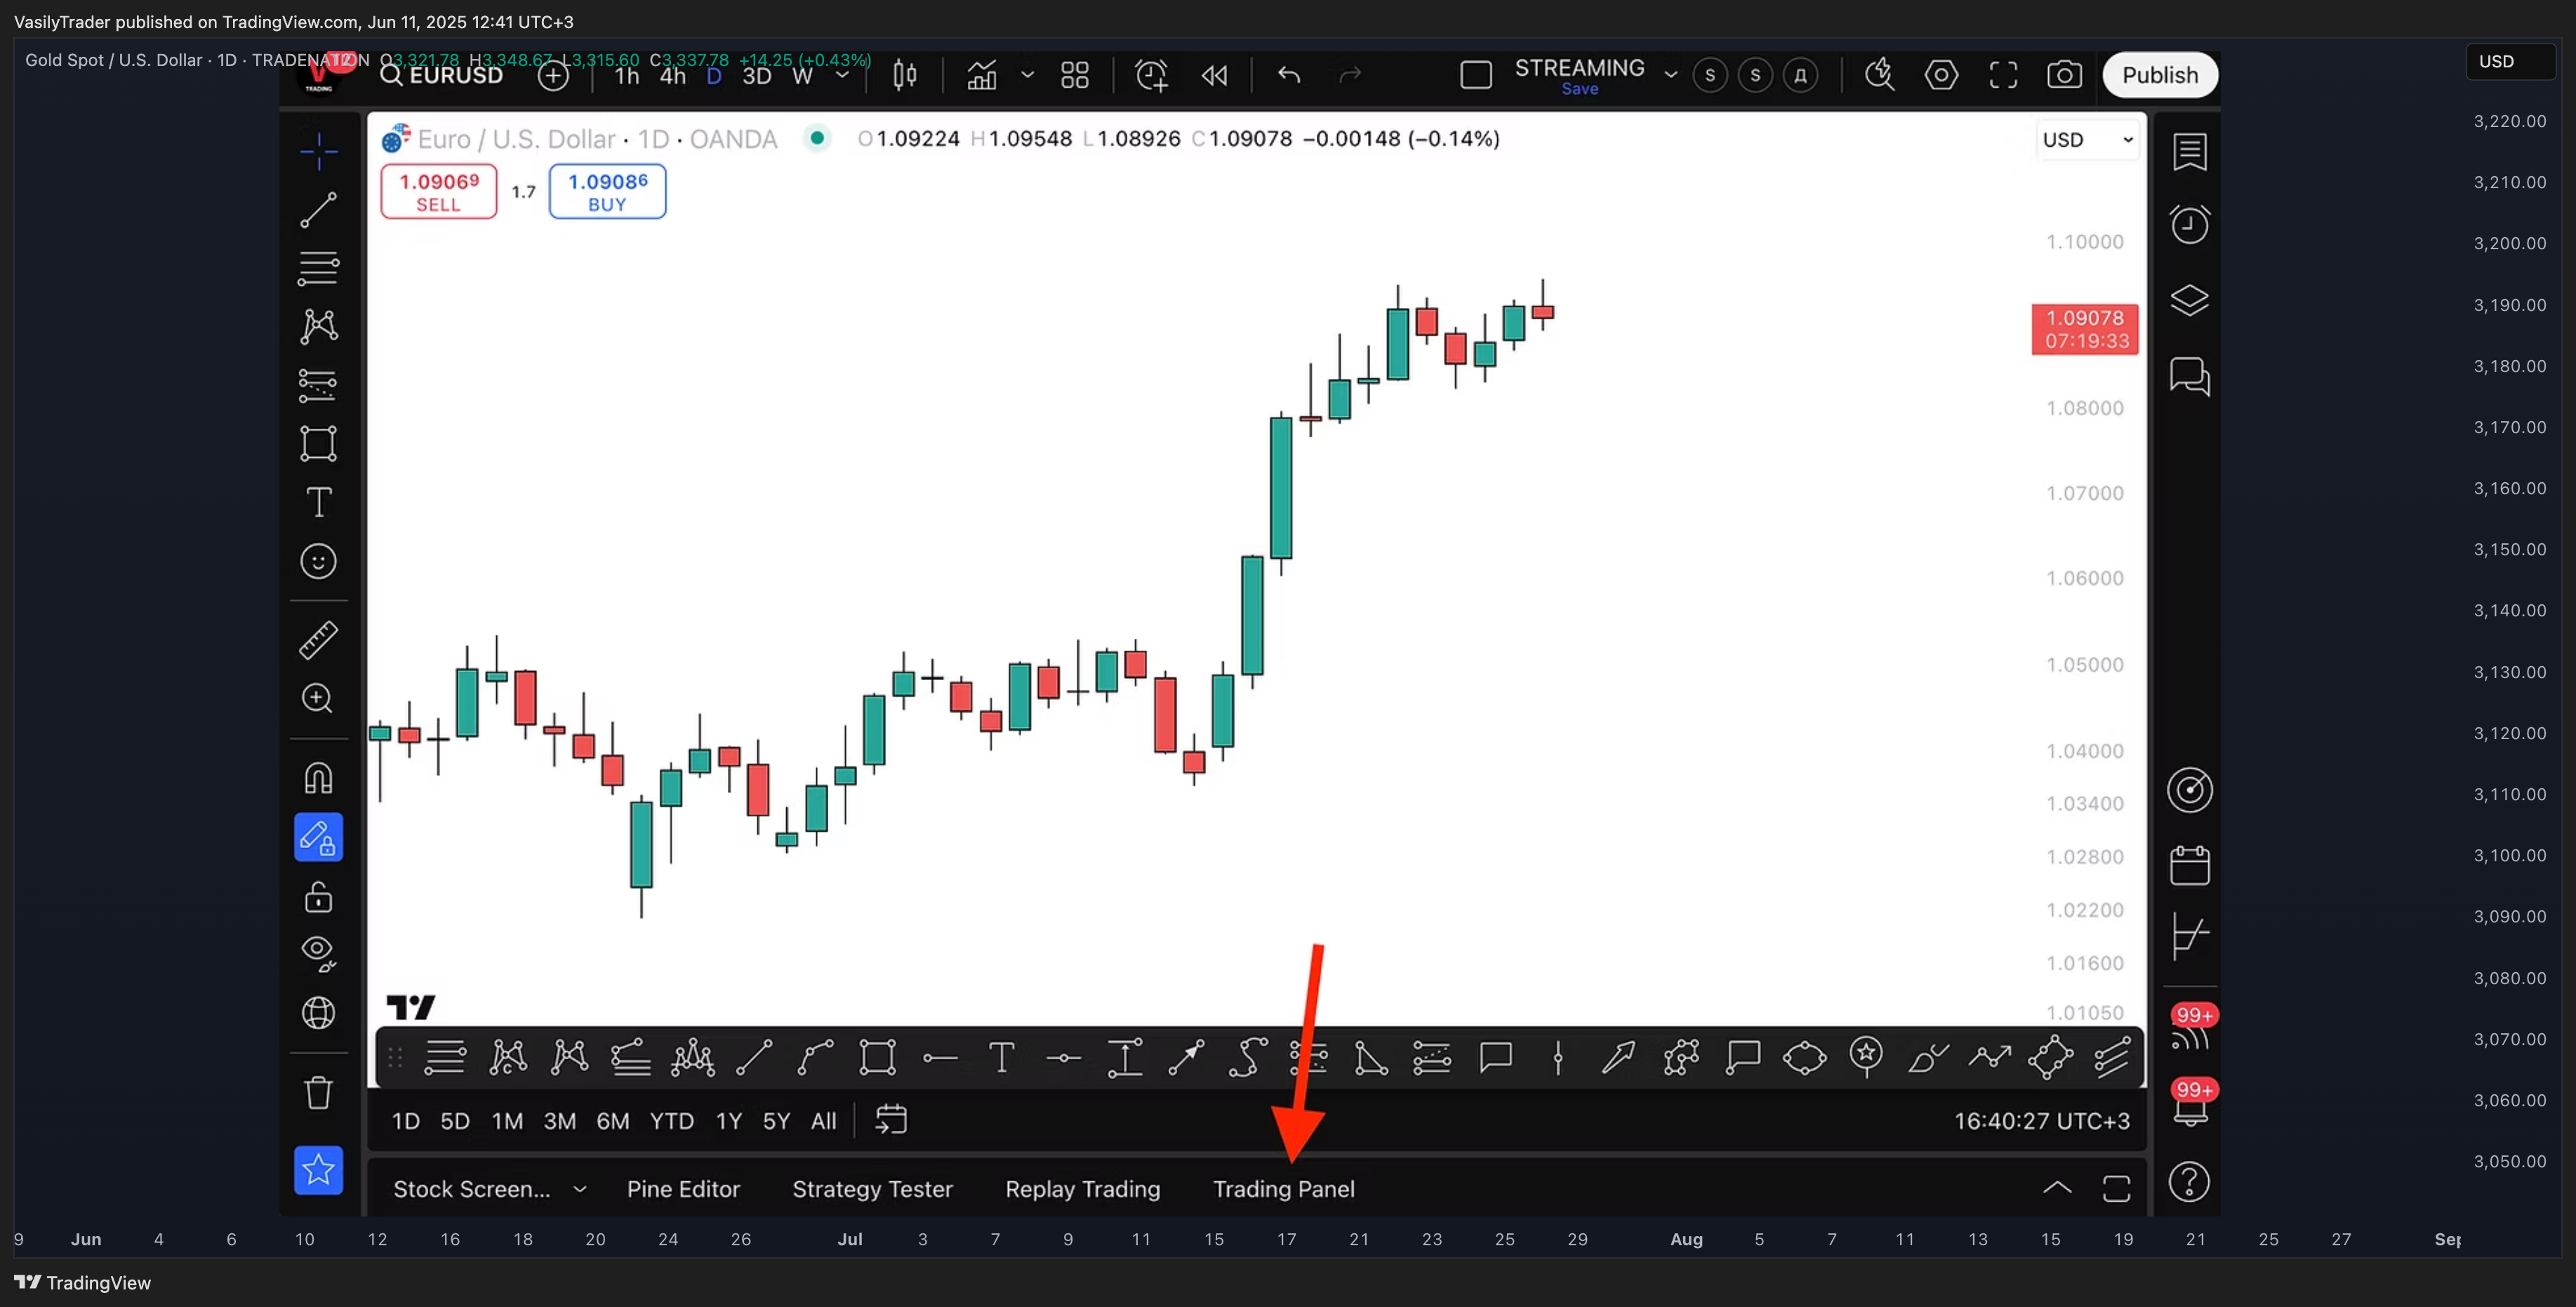Switch to the 4h timeframe

[672, 76]
